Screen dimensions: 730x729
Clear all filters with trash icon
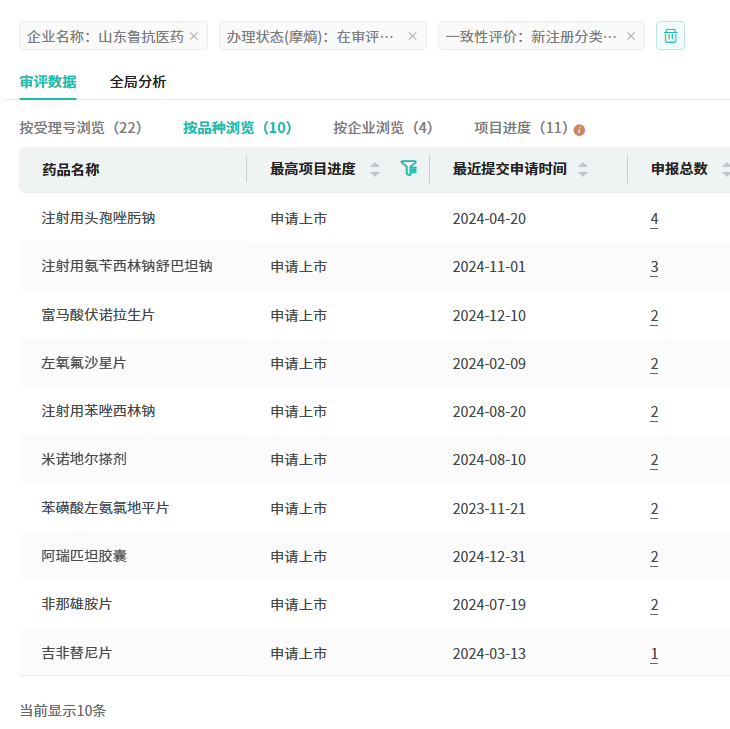pyautogui.click(x=670, y=36)
